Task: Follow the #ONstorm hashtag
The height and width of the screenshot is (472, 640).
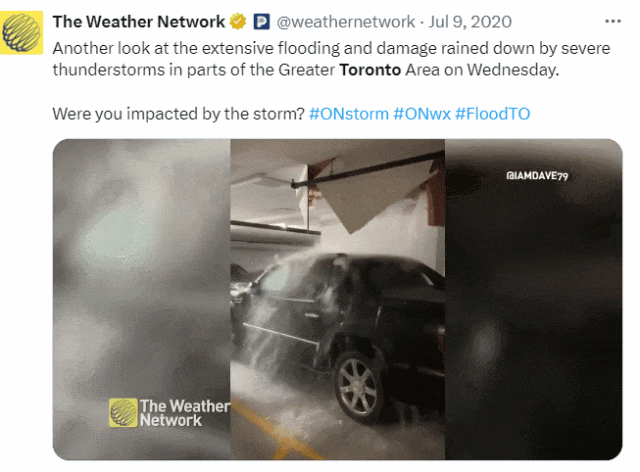Action: 349,114
